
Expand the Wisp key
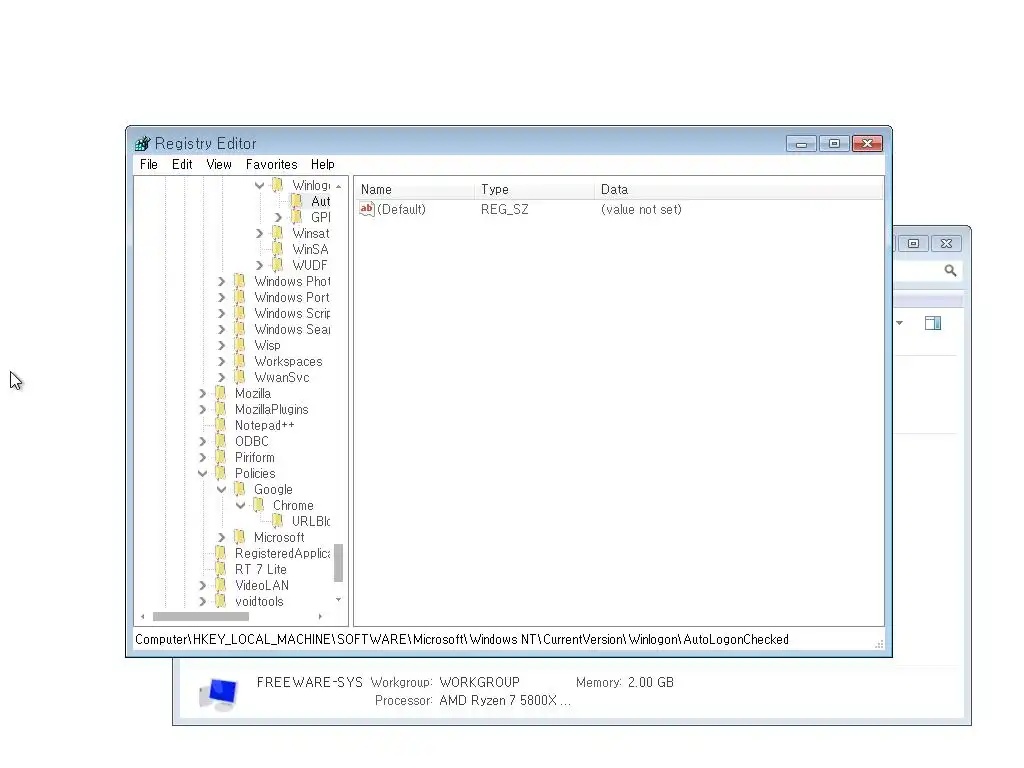coord(221,345)
